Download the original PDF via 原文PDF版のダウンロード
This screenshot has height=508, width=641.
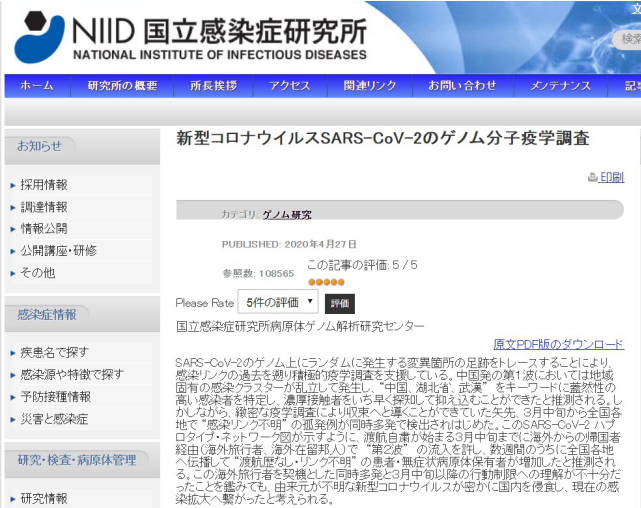[558, 343]
